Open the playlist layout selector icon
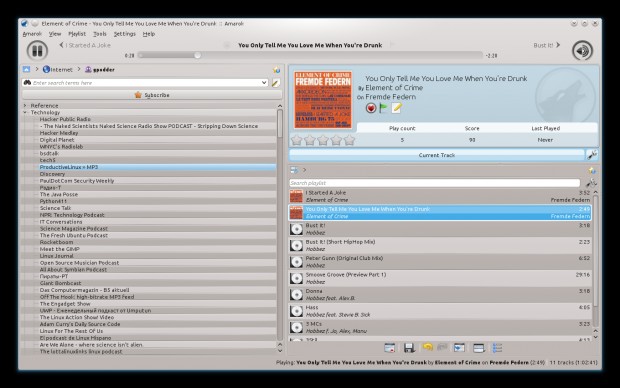This screenshot has width=620, height=388. point(478,348)
